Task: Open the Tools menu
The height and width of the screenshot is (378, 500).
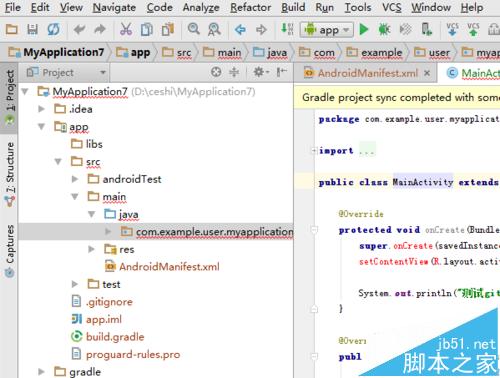Action: click(x=358, y=7)
